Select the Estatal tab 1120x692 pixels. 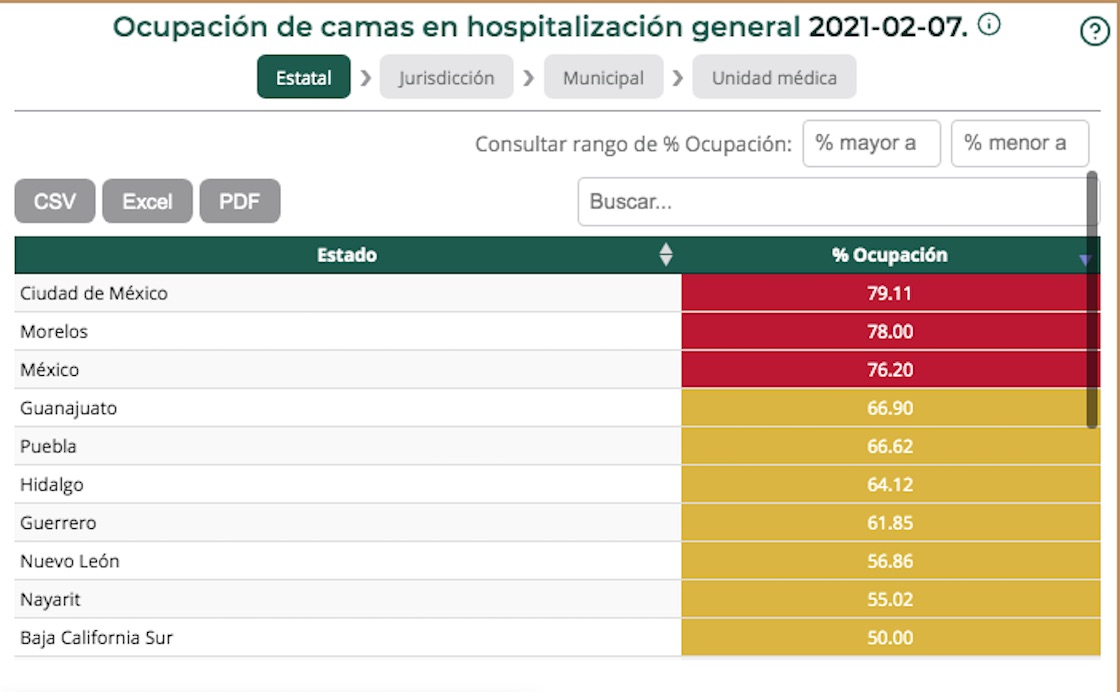point(304,78)
